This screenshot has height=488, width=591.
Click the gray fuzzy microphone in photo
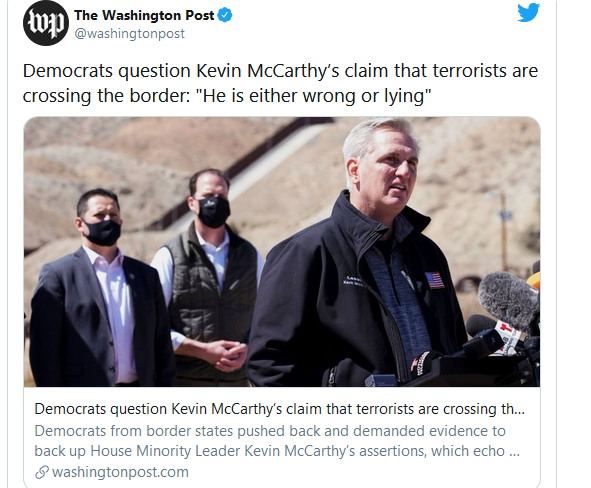tap(509, 301)
